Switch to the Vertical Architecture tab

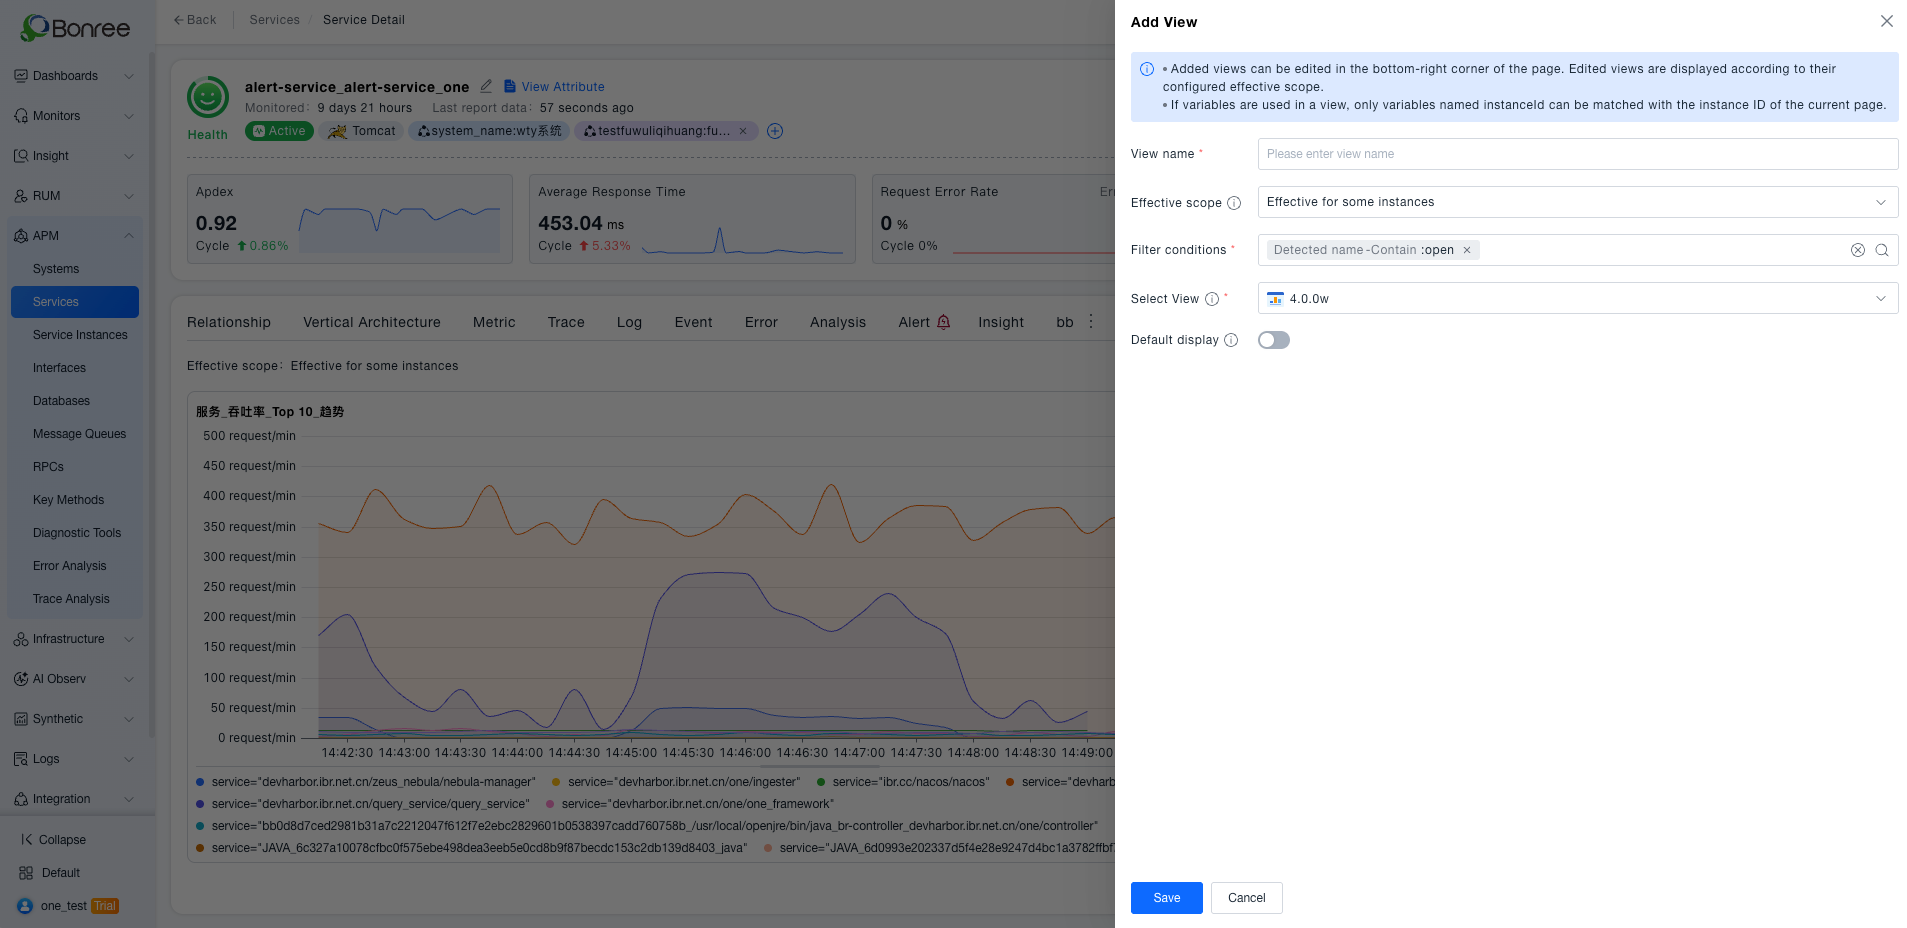tap(372, 322)
